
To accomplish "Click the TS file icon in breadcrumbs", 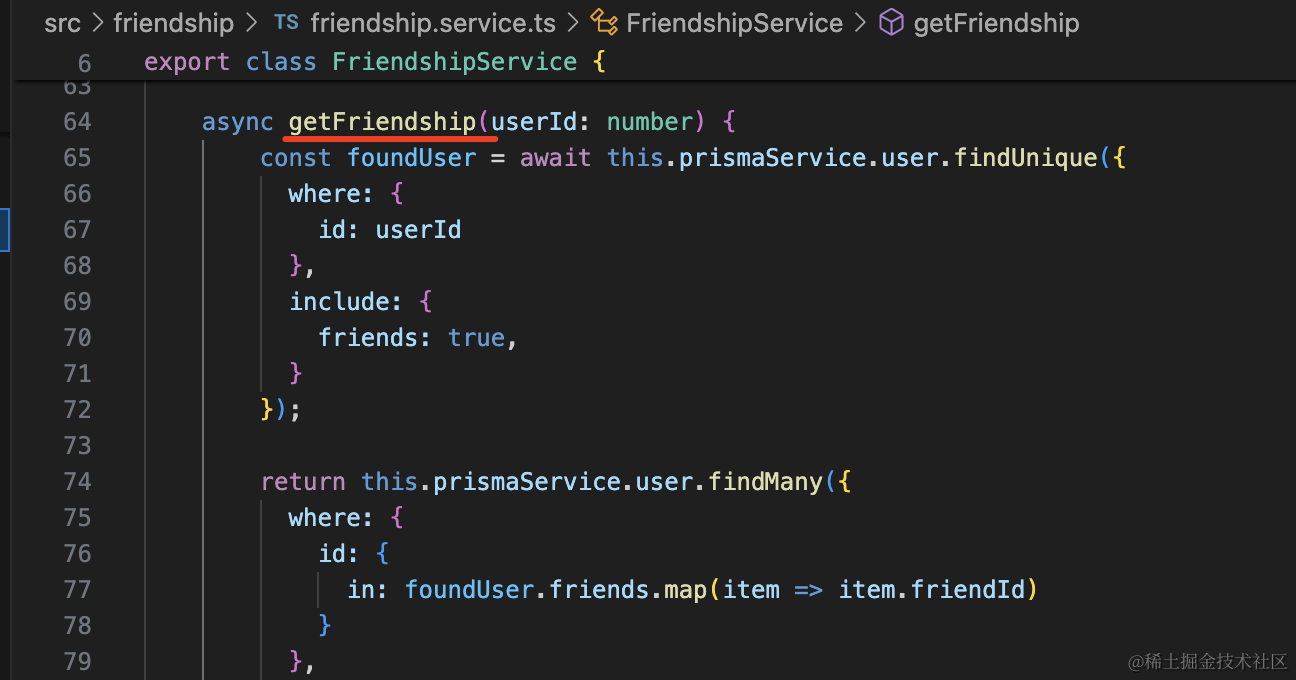I will (286, 23).
